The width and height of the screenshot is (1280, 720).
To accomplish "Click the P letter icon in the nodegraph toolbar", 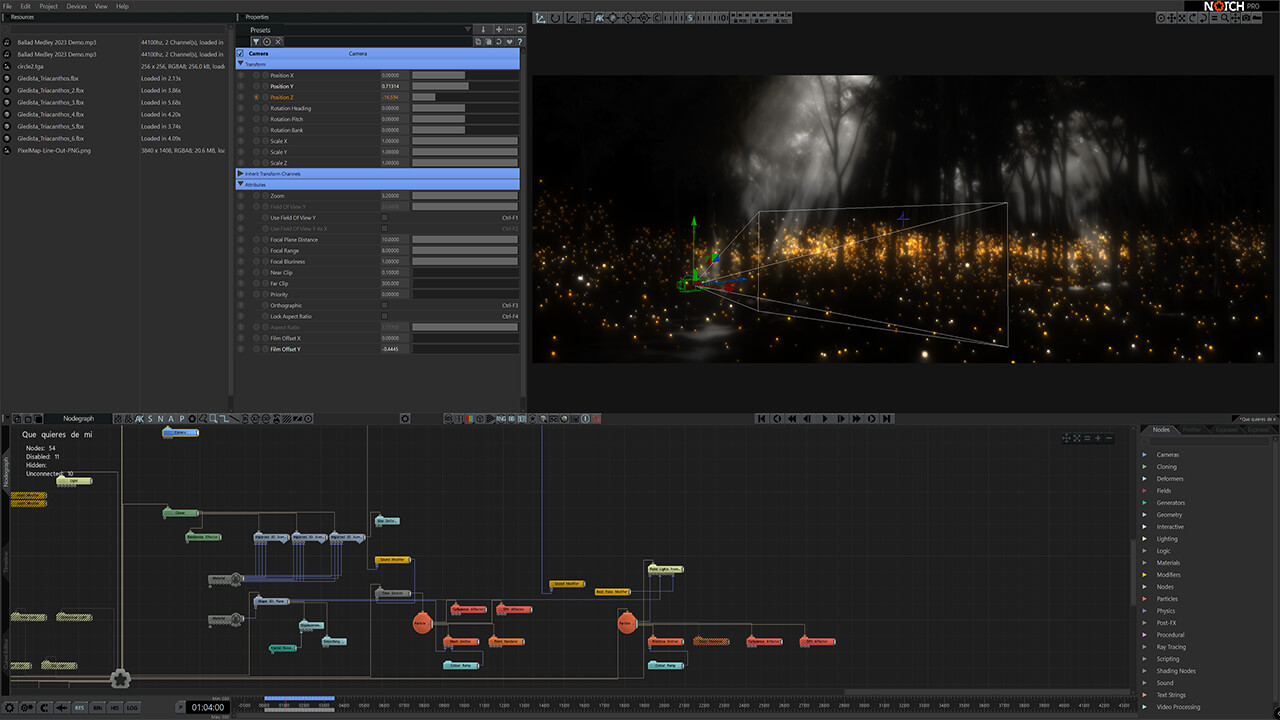I will pos(182,419).
